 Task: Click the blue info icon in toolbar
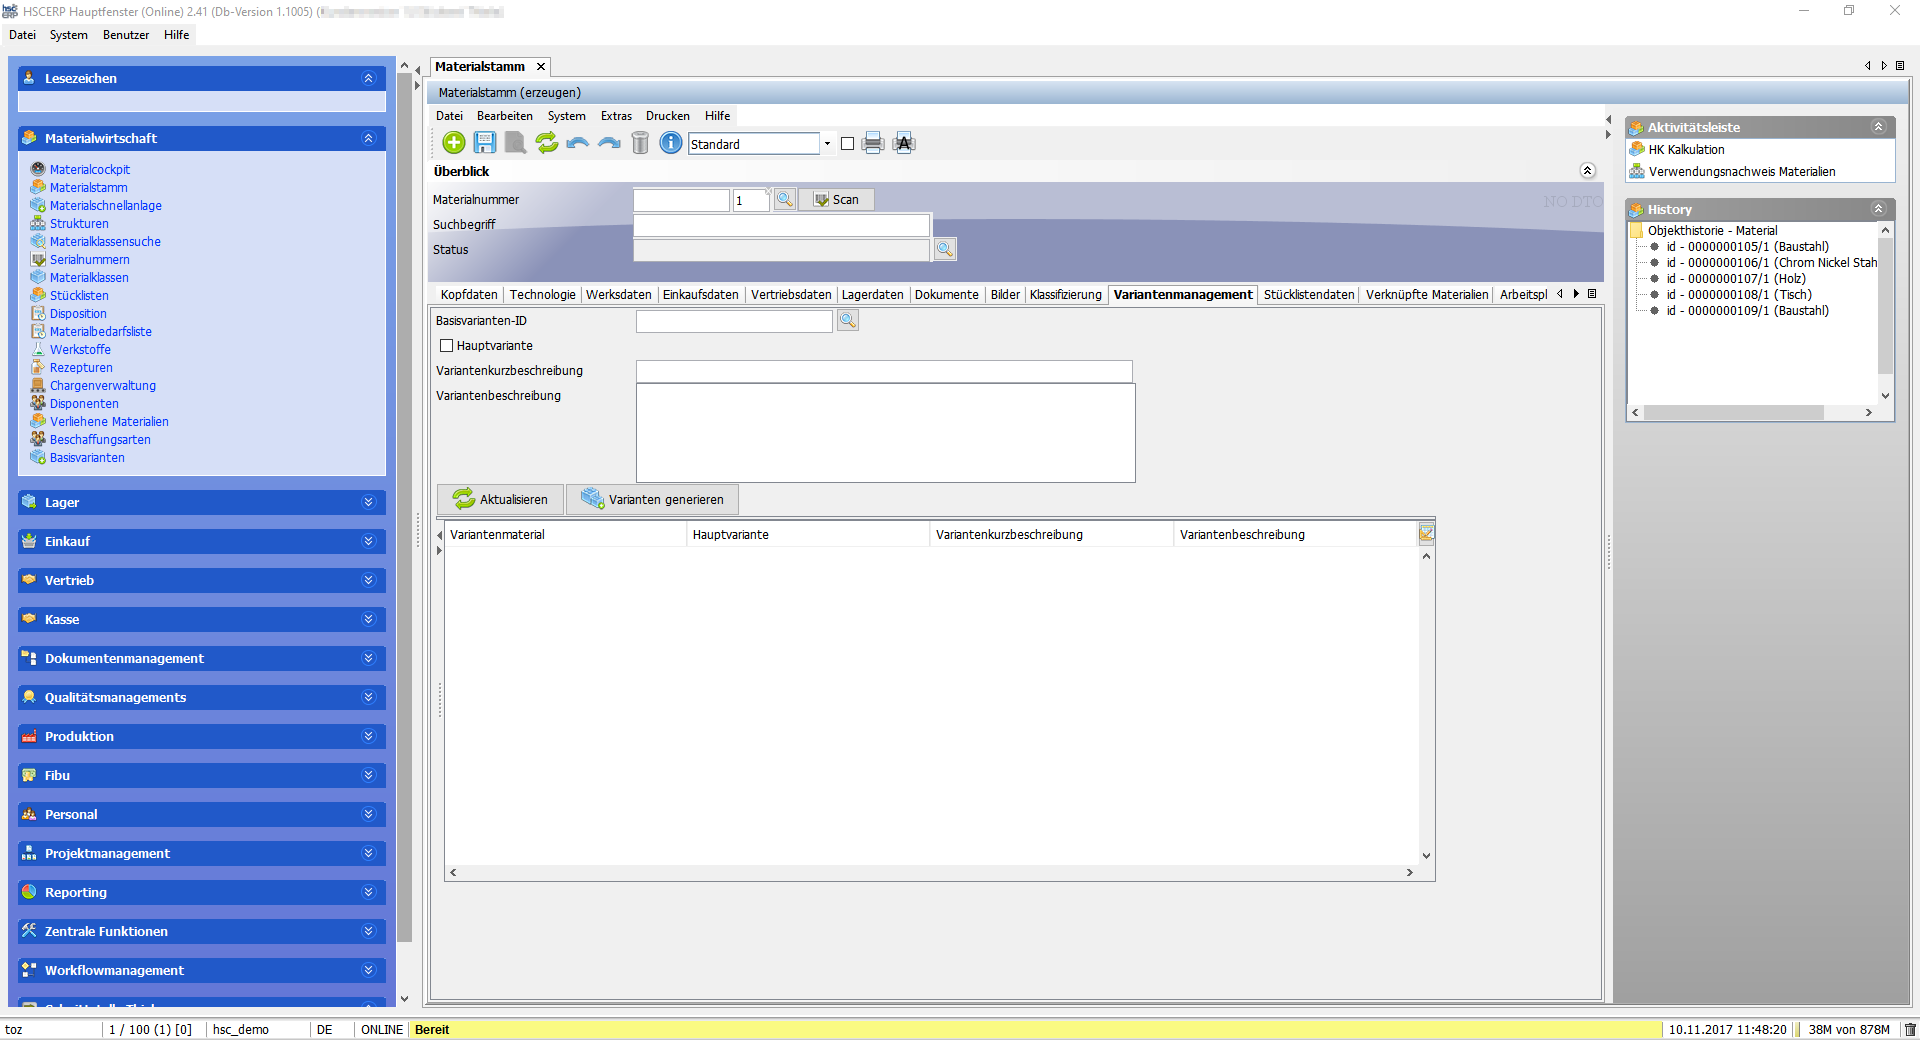(x=671, y=143)
